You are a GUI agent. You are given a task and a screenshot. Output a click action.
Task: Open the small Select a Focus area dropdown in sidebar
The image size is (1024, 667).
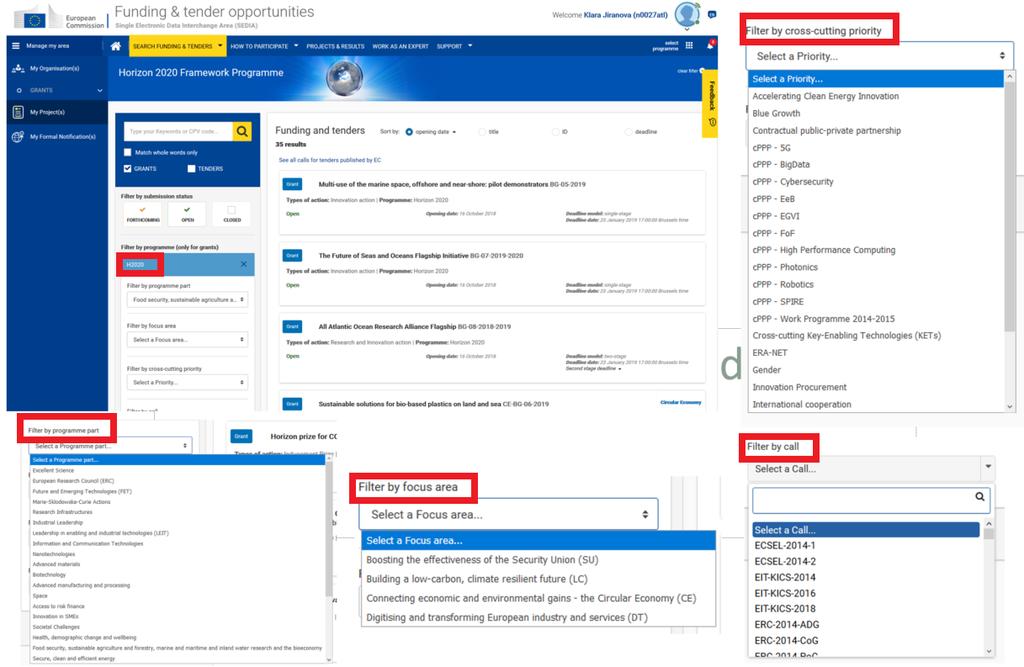coord(187,340)
